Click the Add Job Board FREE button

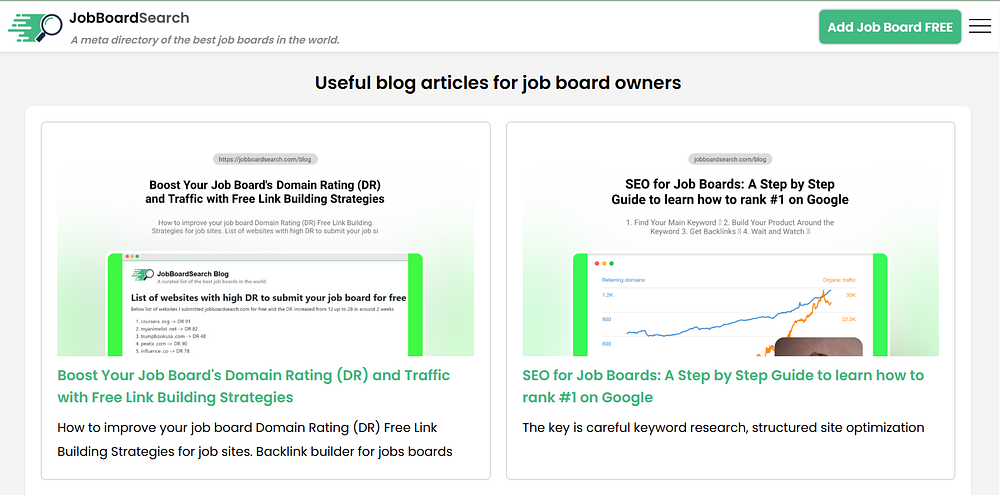click(890, 27)
